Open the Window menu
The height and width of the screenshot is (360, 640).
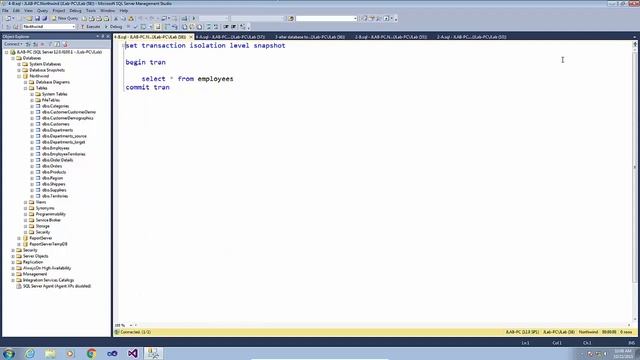[108, 11]
